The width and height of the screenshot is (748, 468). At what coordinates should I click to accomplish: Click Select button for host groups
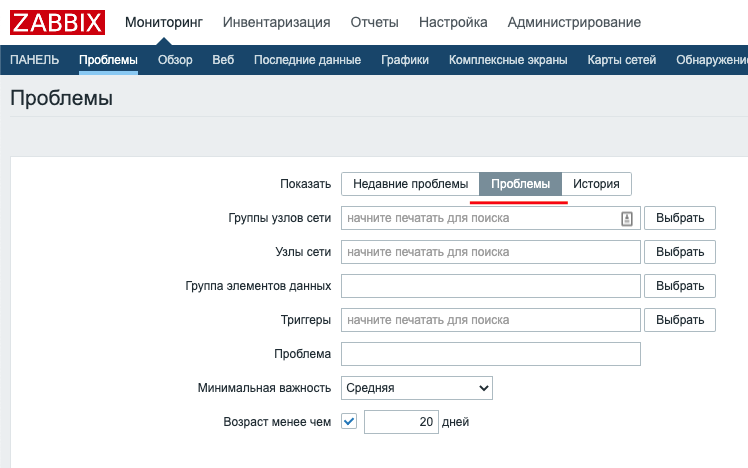tap(680, 218)
